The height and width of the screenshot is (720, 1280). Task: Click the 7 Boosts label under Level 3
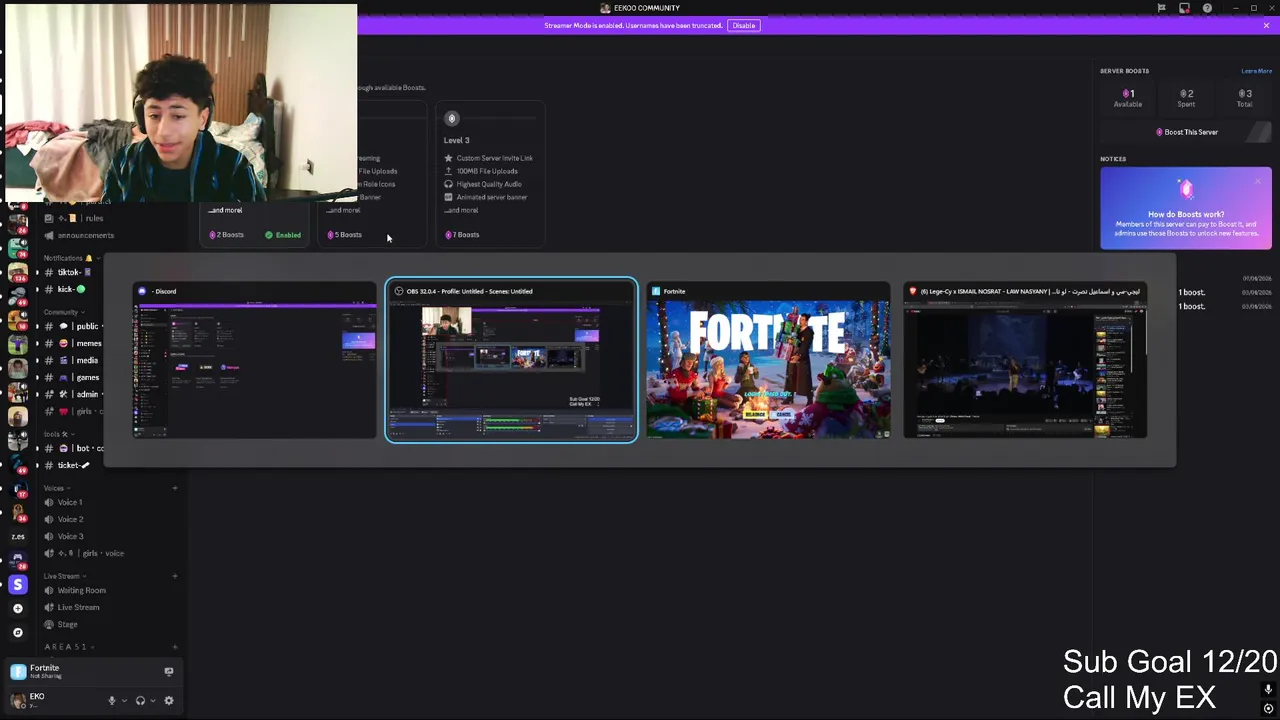point(462,235)
